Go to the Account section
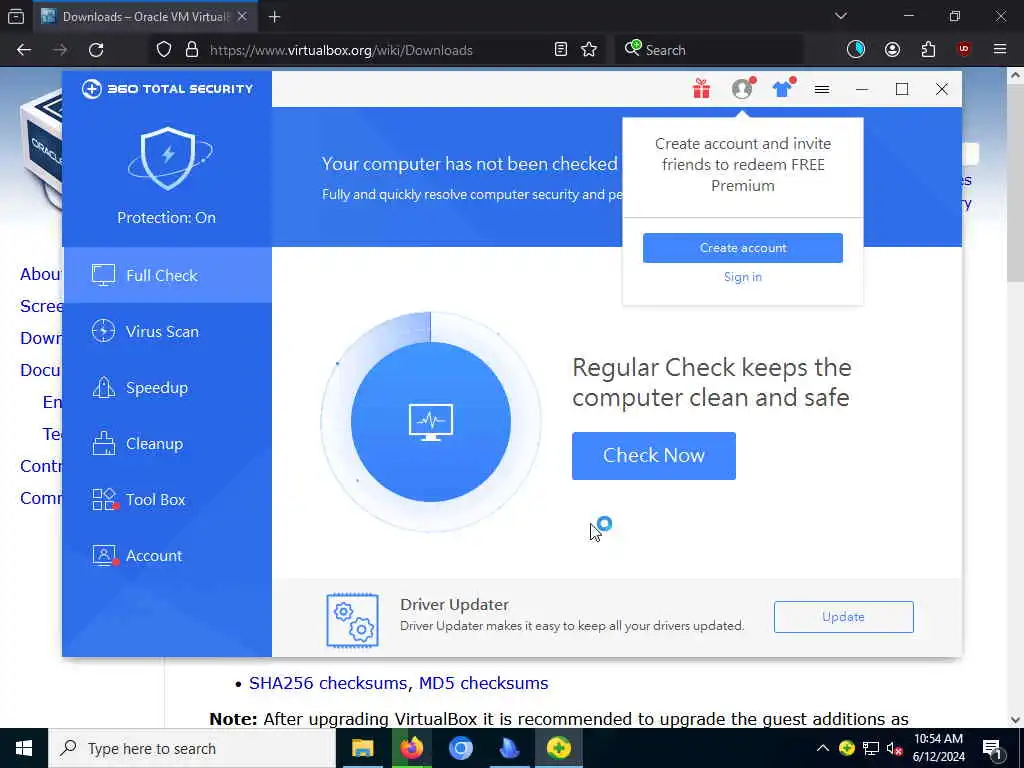Viewport: 1024px width, 768px height. click(x=167, y=556)
